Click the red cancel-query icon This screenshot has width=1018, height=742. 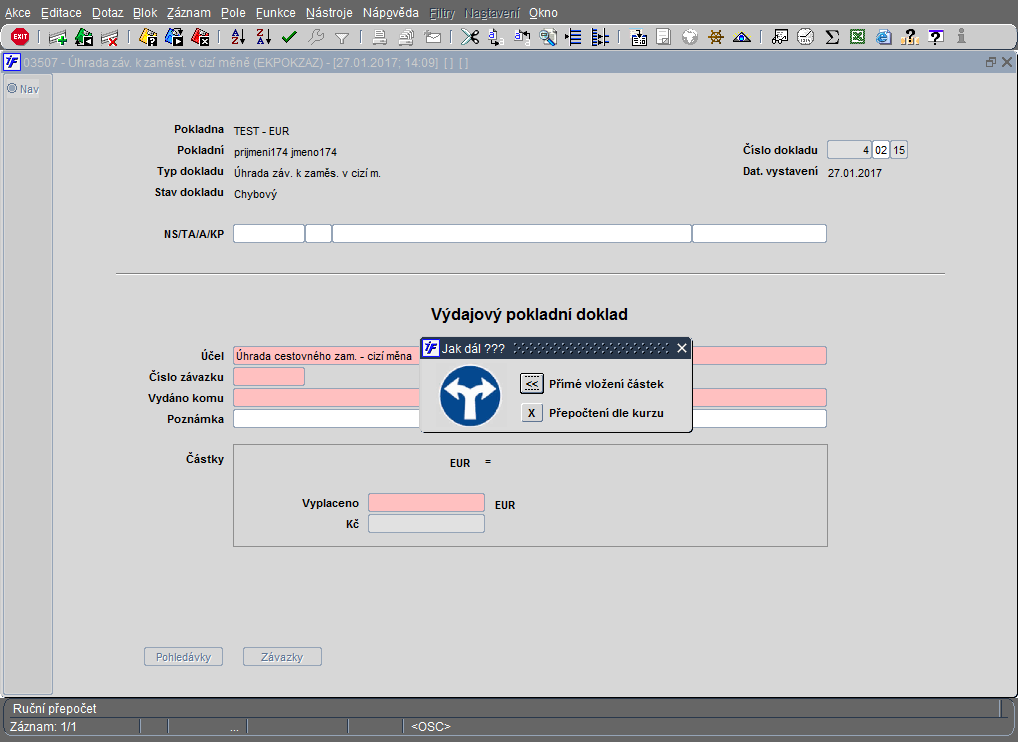(200, 38)
